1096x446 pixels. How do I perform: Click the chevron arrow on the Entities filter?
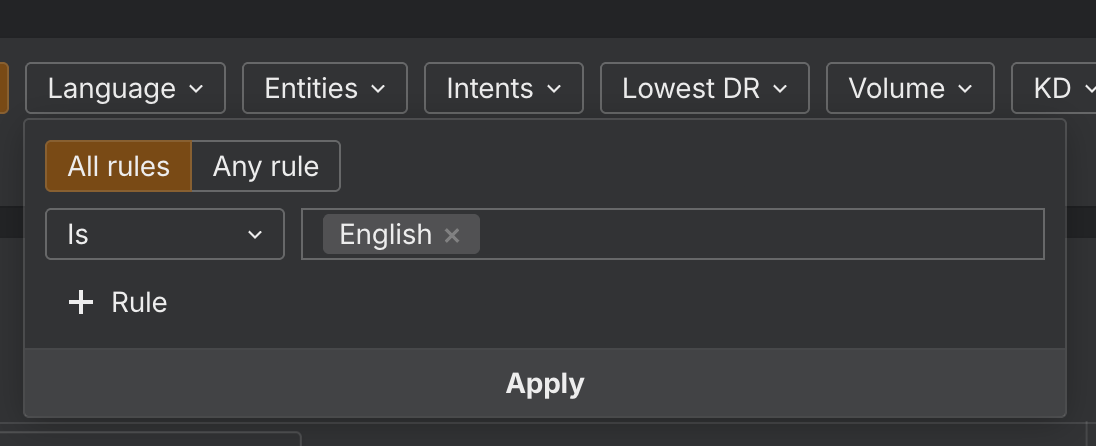tap(379, 89)
